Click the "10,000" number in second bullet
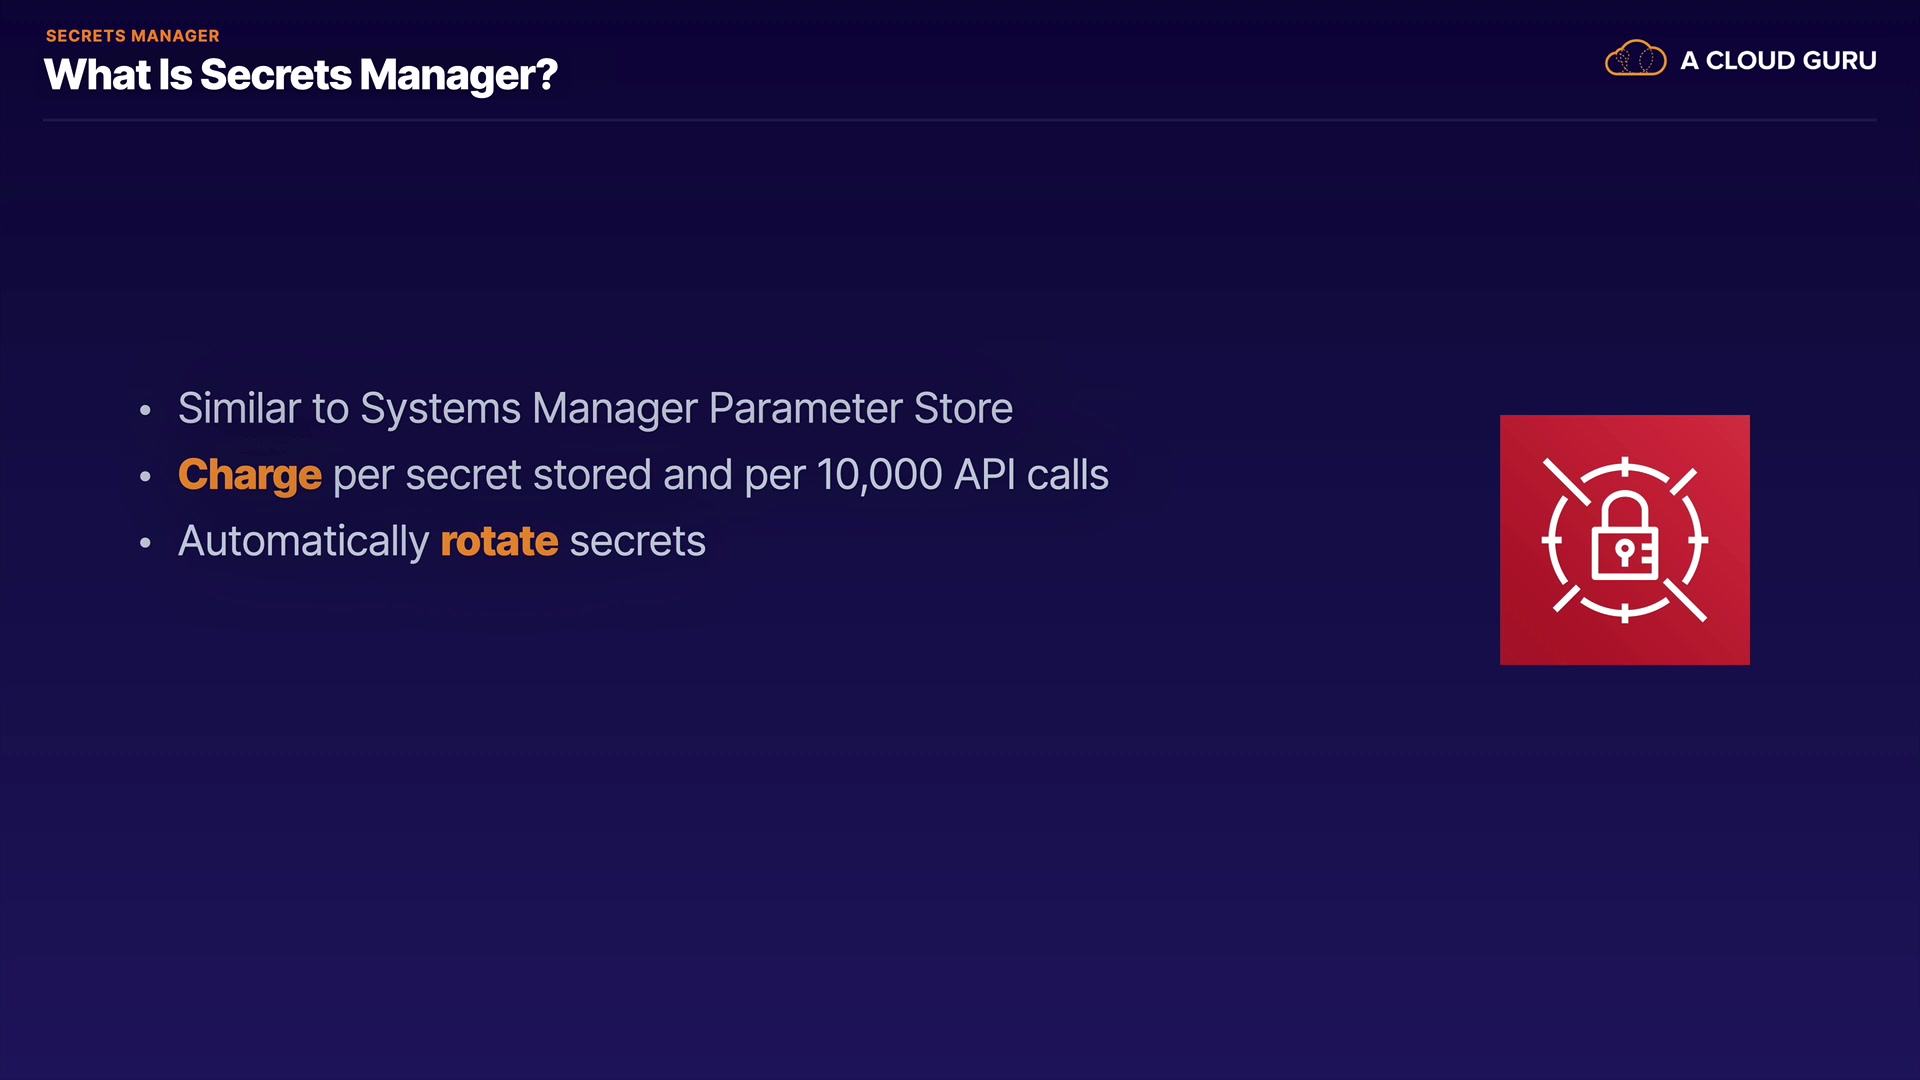This screenshot has height=1080, width=1920. point(879,475)
